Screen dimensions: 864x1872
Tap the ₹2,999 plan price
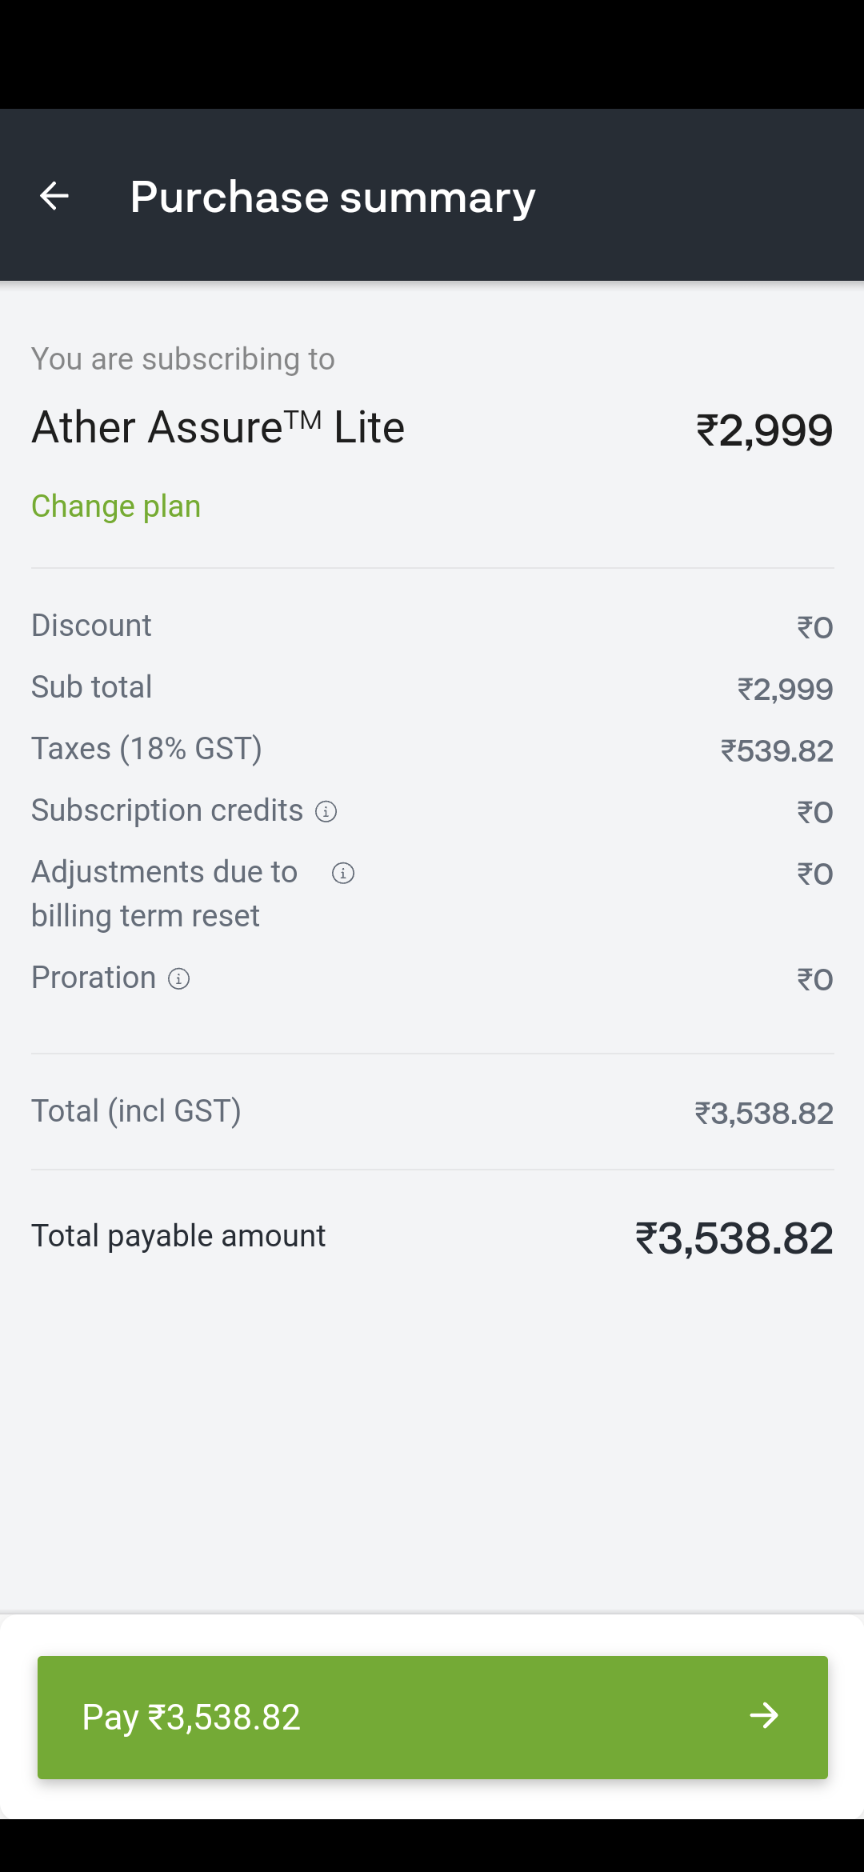[764, 431]
